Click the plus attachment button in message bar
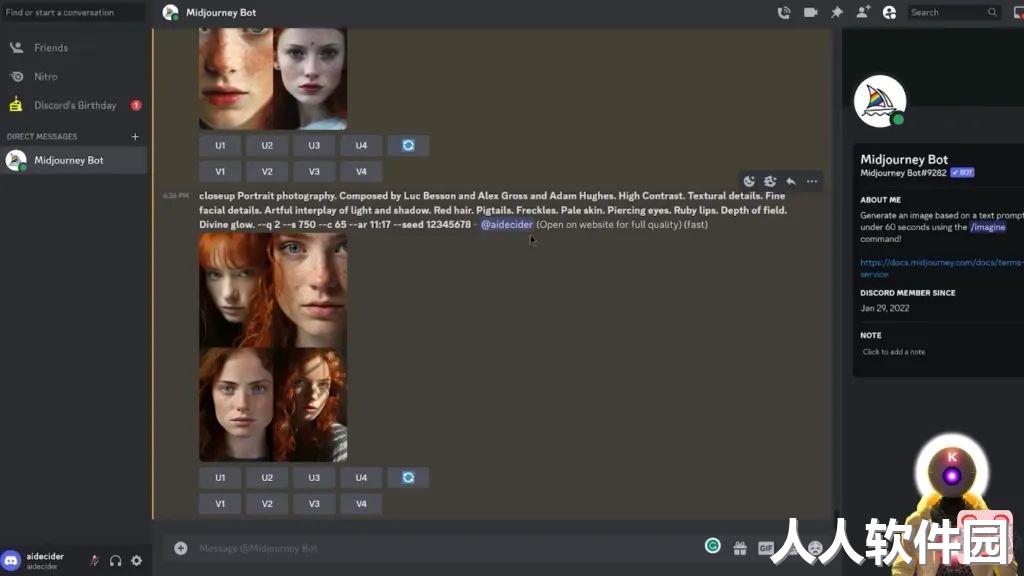Screen dimensions: 1024x576 (x=181, y=549)
